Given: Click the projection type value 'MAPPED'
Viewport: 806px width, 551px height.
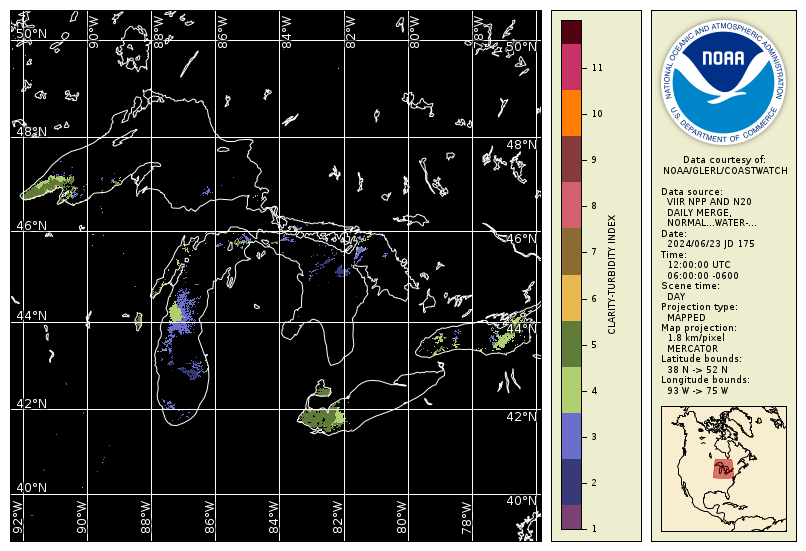Looking at the screenshot, I should pos(686,318).
